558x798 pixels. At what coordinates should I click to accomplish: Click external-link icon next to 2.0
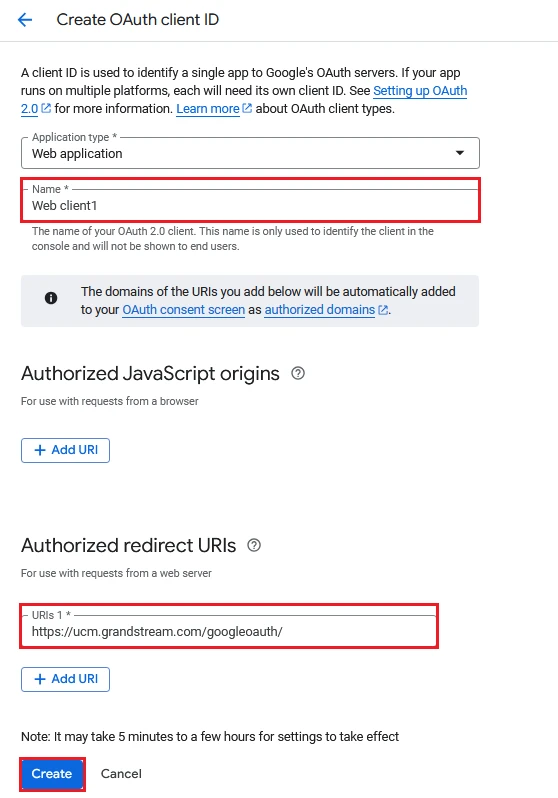click(x=46, y=108)
